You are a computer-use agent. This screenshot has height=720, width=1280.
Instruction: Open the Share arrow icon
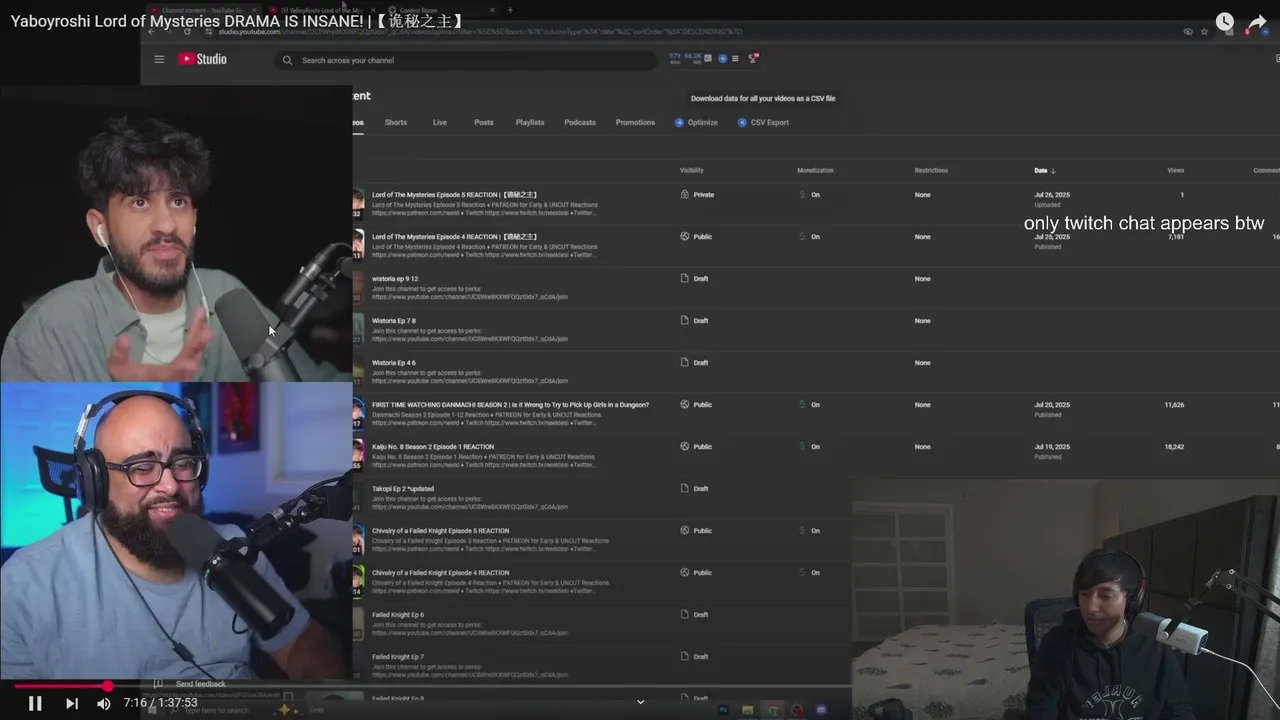(x=1257, y=22)
